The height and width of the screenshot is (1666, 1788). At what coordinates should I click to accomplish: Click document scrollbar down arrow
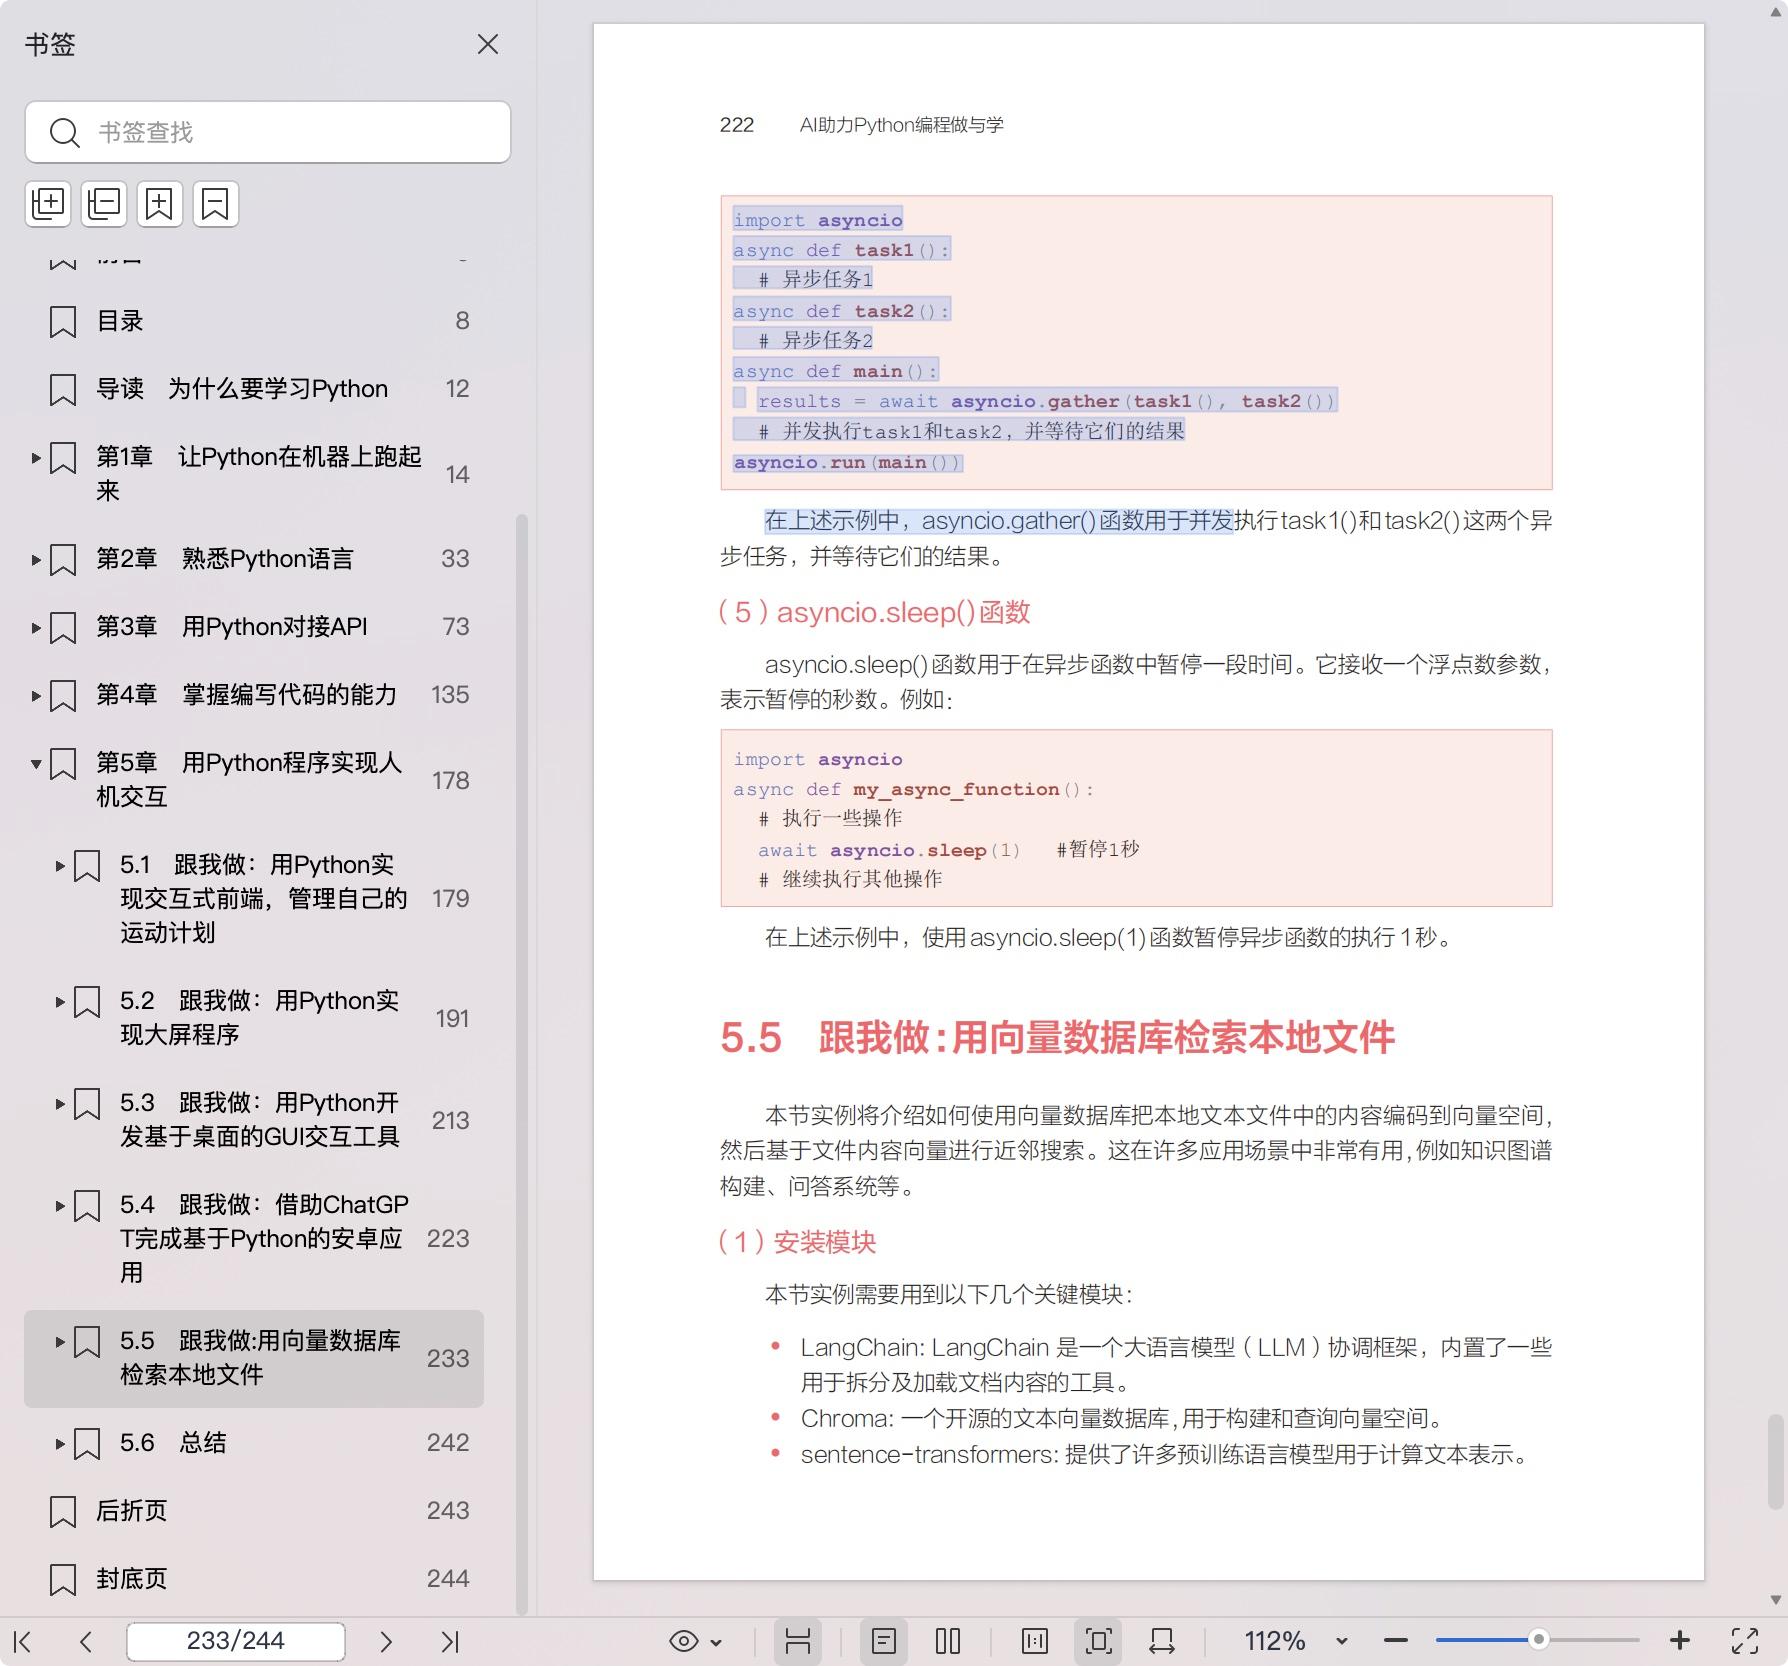click(x=1775, y=1599)
